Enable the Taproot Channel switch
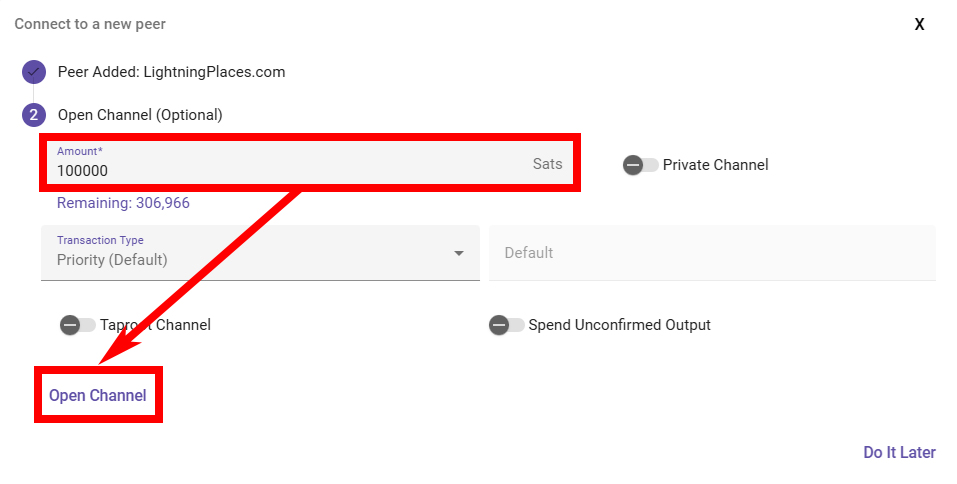The height and width of the screenshot is (484, 957). click(x=78, y=325)
